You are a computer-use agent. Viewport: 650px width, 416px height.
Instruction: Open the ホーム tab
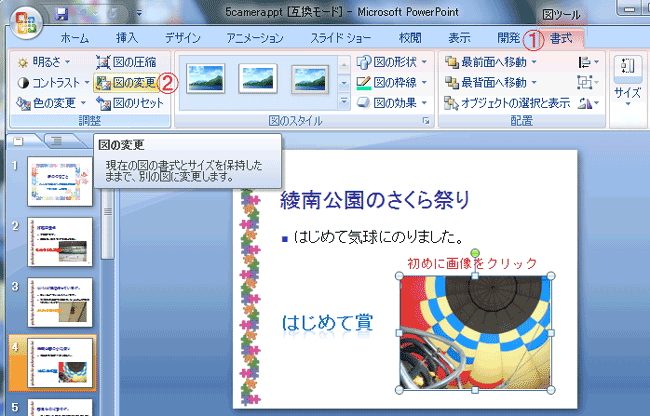pos(75,38)
